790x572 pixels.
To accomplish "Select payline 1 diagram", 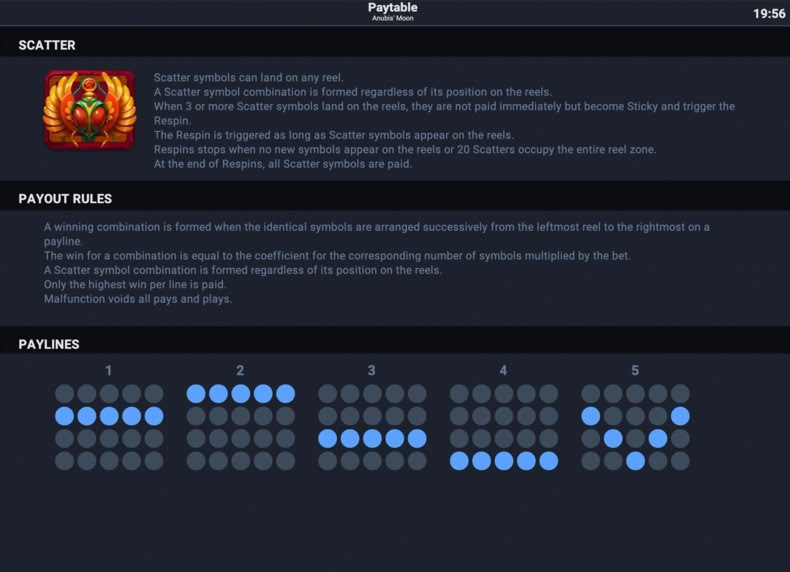I will [109, 427].
